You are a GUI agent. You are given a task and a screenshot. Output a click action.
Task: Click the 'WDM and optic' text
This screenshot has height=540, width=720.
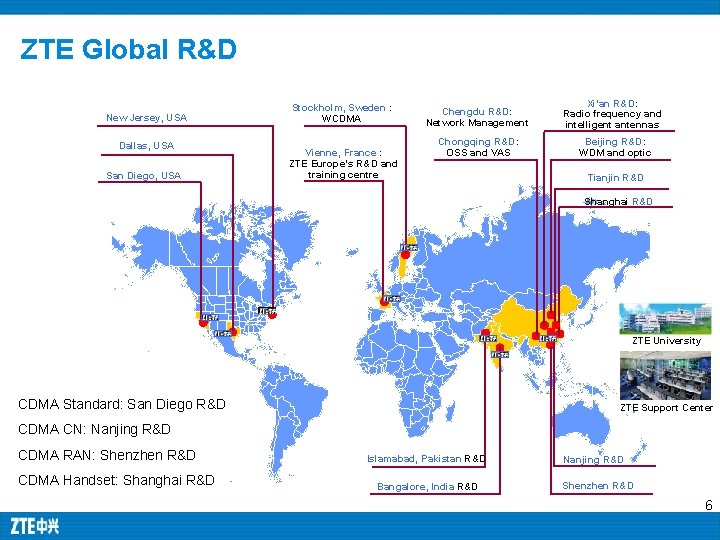[x=615, y=152]
